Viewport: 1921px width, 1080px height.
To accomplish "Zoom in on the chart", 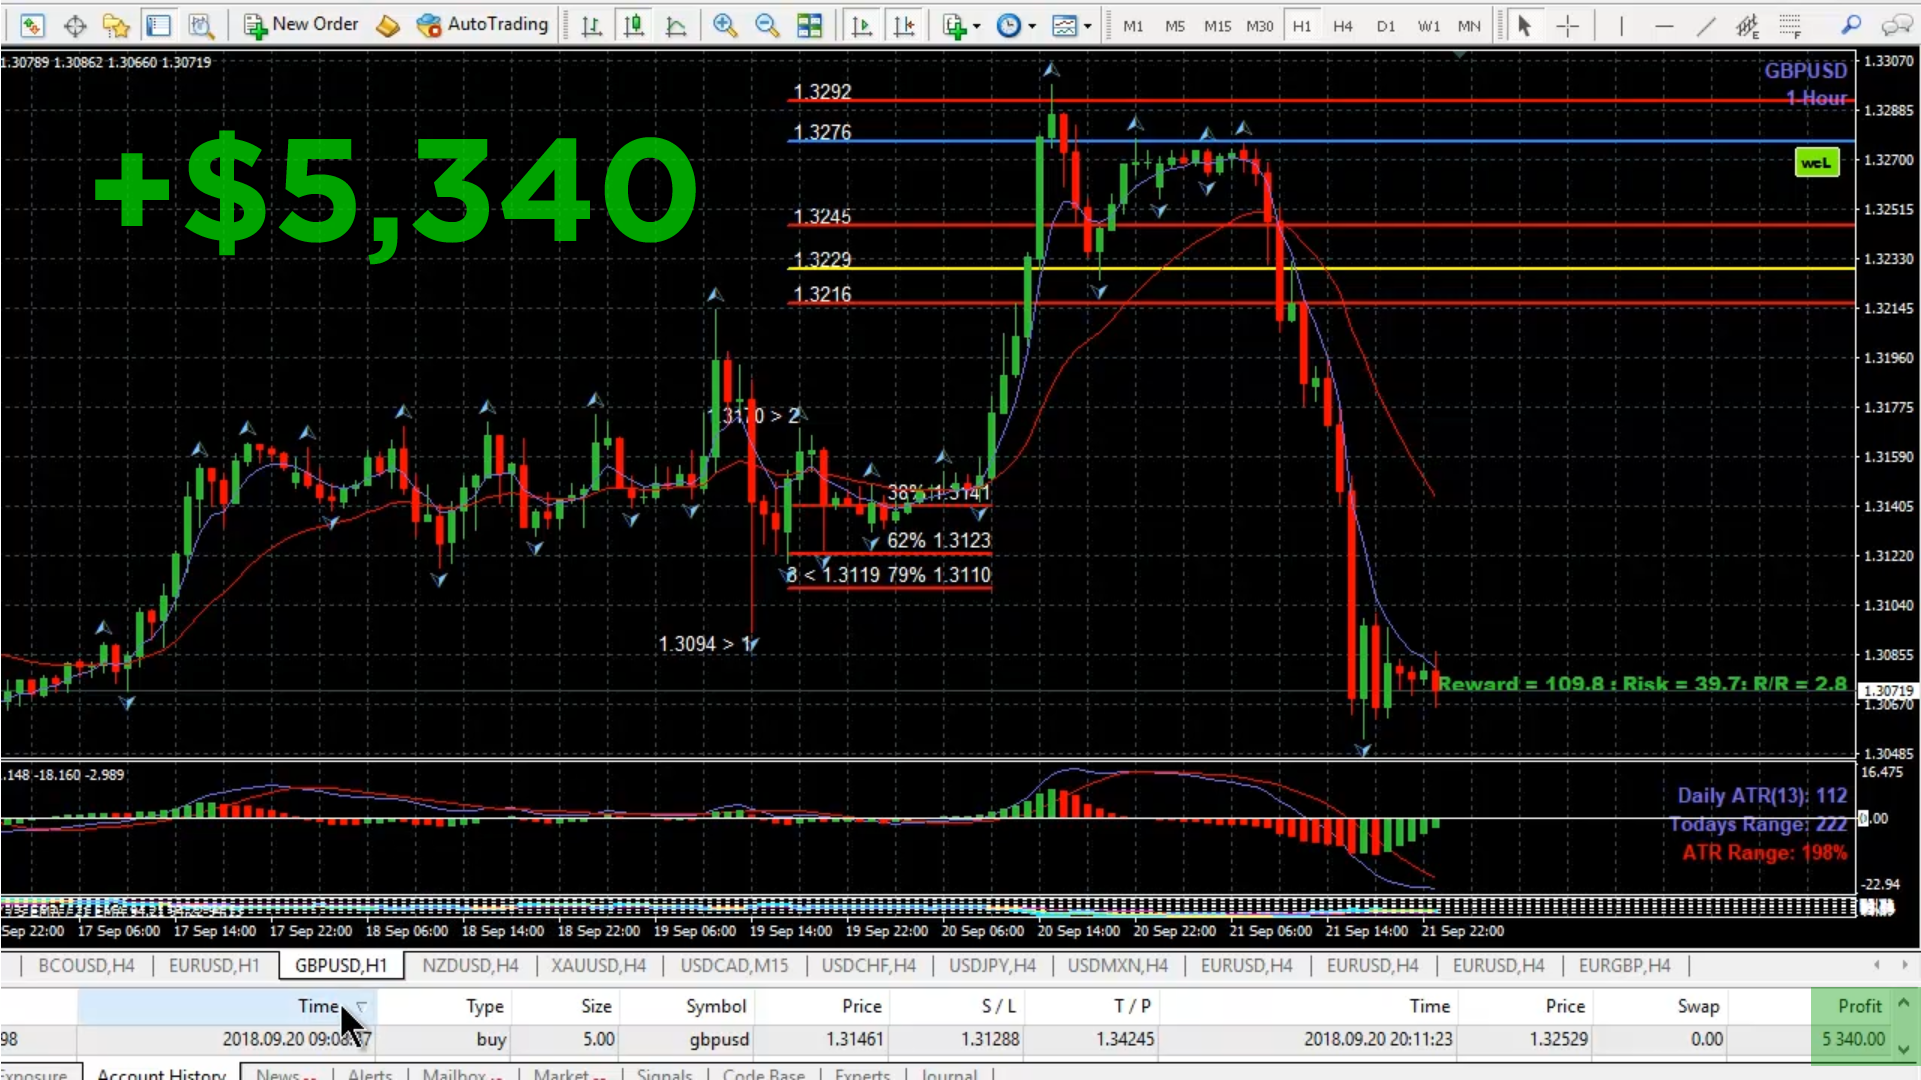I will (x=725, y=25).
